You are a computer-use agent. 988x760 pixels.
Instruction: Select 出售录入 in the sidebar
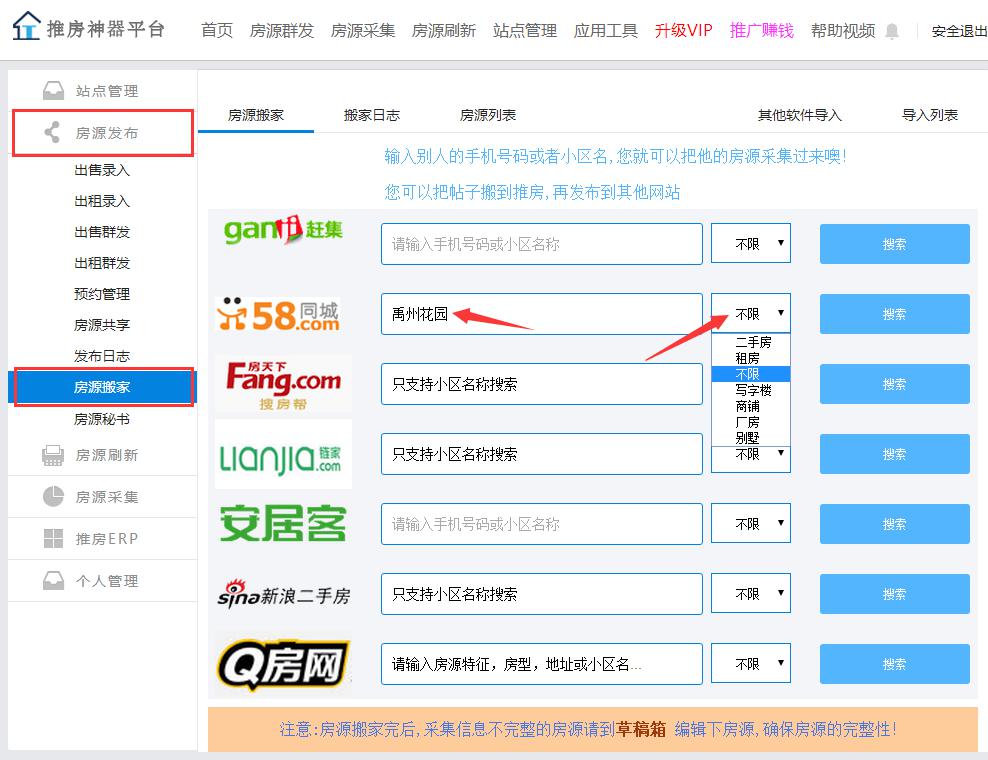[102, 170]
